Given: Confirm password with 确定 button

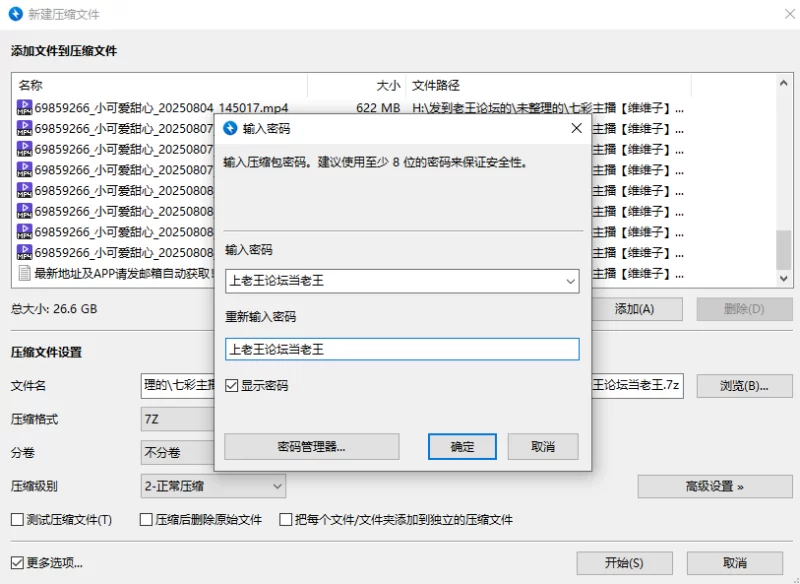Looking at the screenshot, I should (x=462, y=447).
